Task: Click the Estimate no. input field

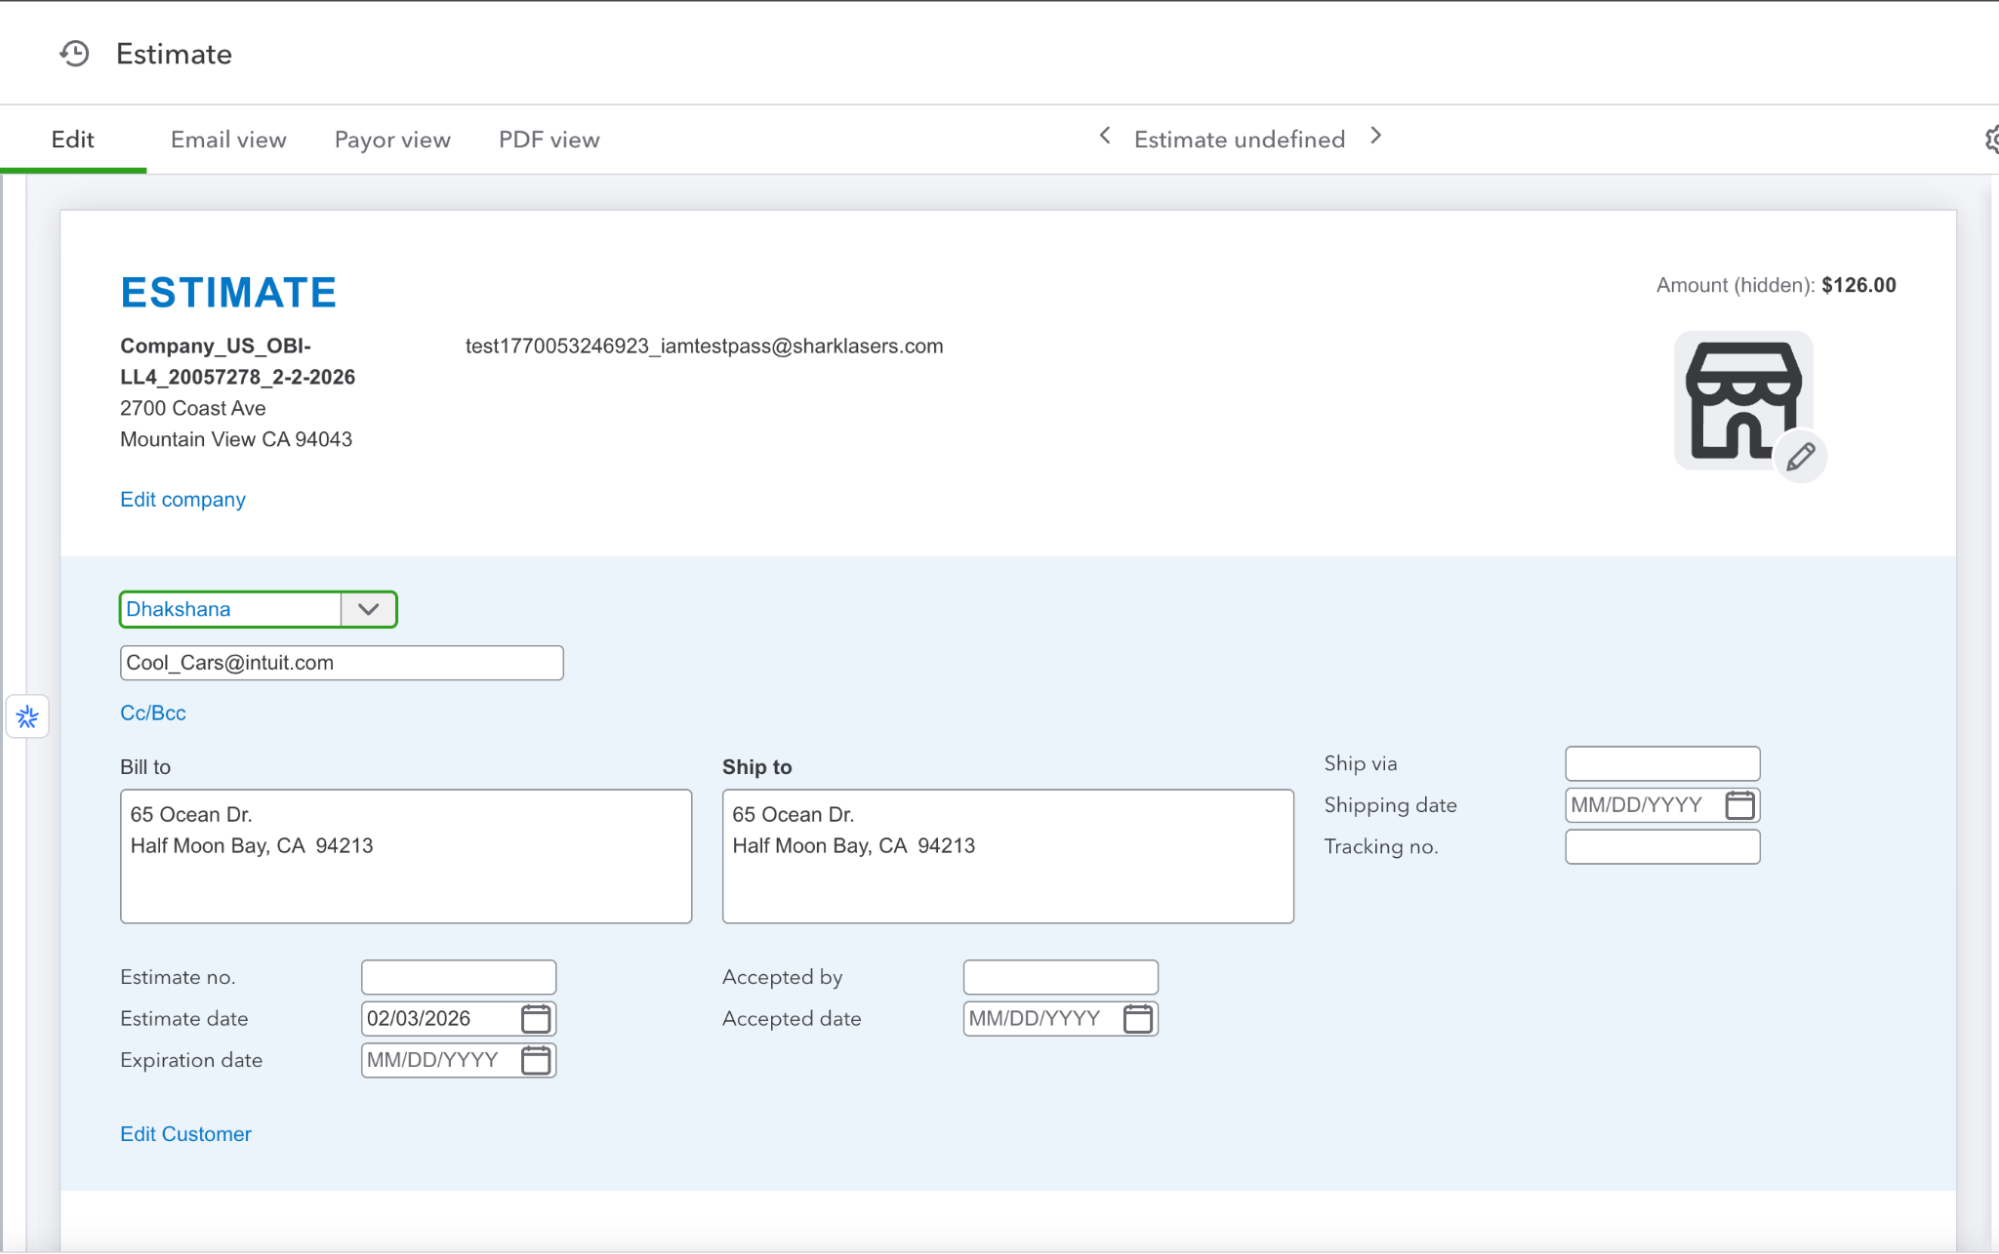Action: coord(458,976)
